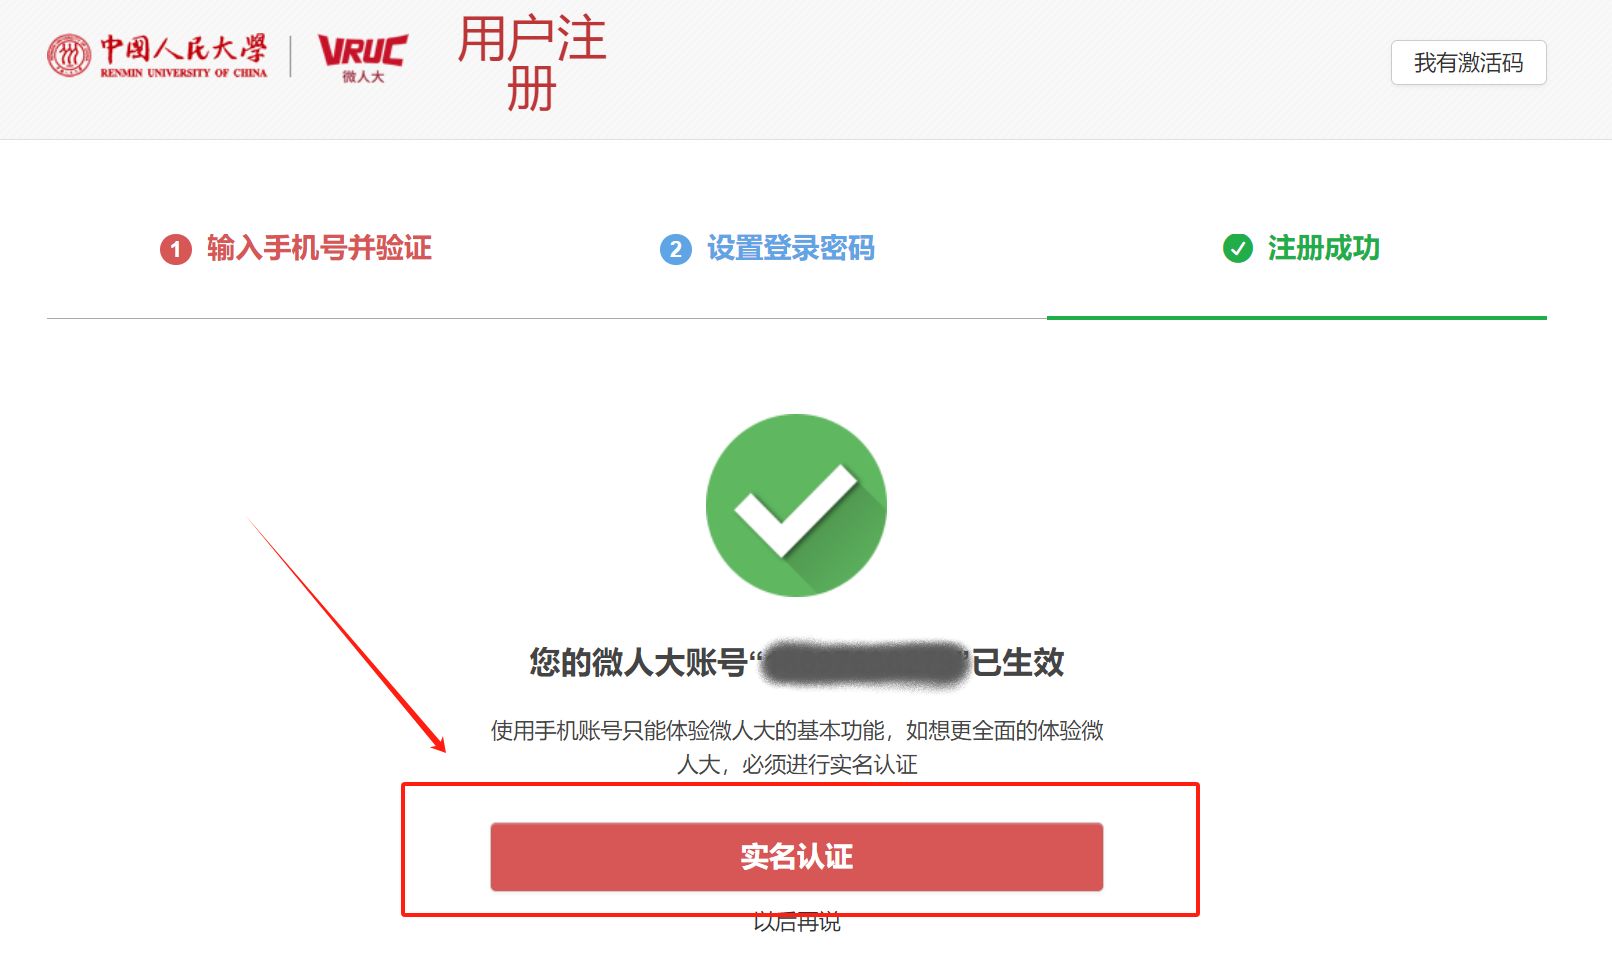1612x969 pixels.
Task: Click the large green success checkmark
Action: [796, 505]
